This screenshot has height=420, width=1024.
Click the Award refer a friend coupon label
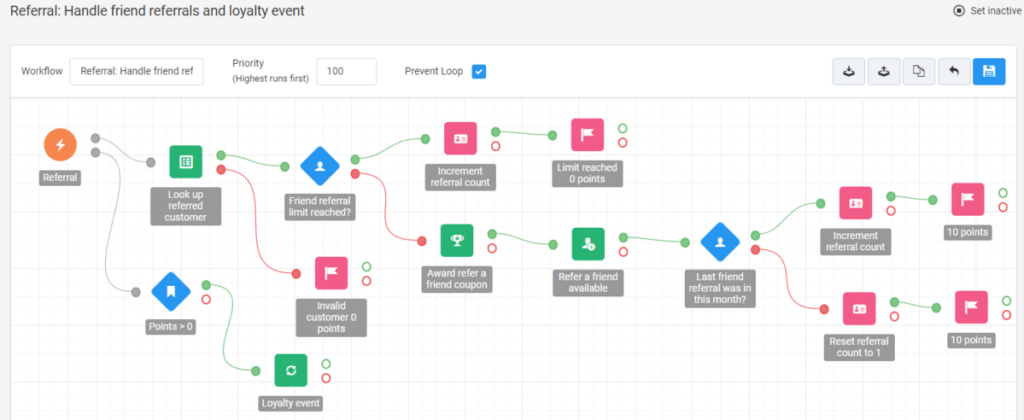[457, 279]
